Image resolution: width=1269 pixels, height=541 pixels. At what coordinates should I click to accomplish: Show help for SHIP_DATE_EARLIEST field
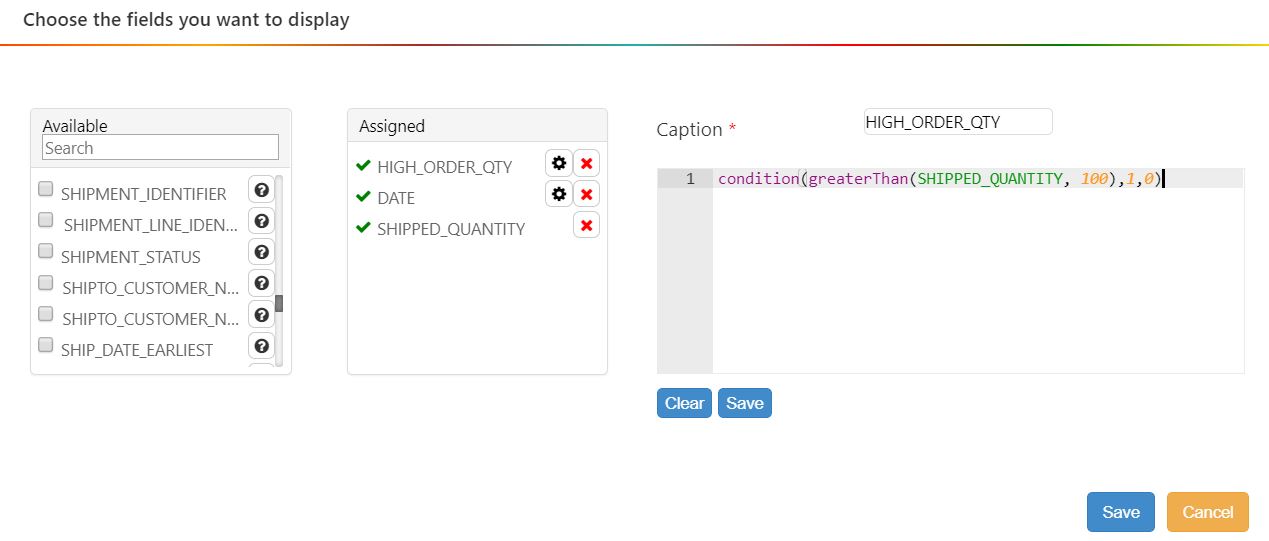pos(261,346)
